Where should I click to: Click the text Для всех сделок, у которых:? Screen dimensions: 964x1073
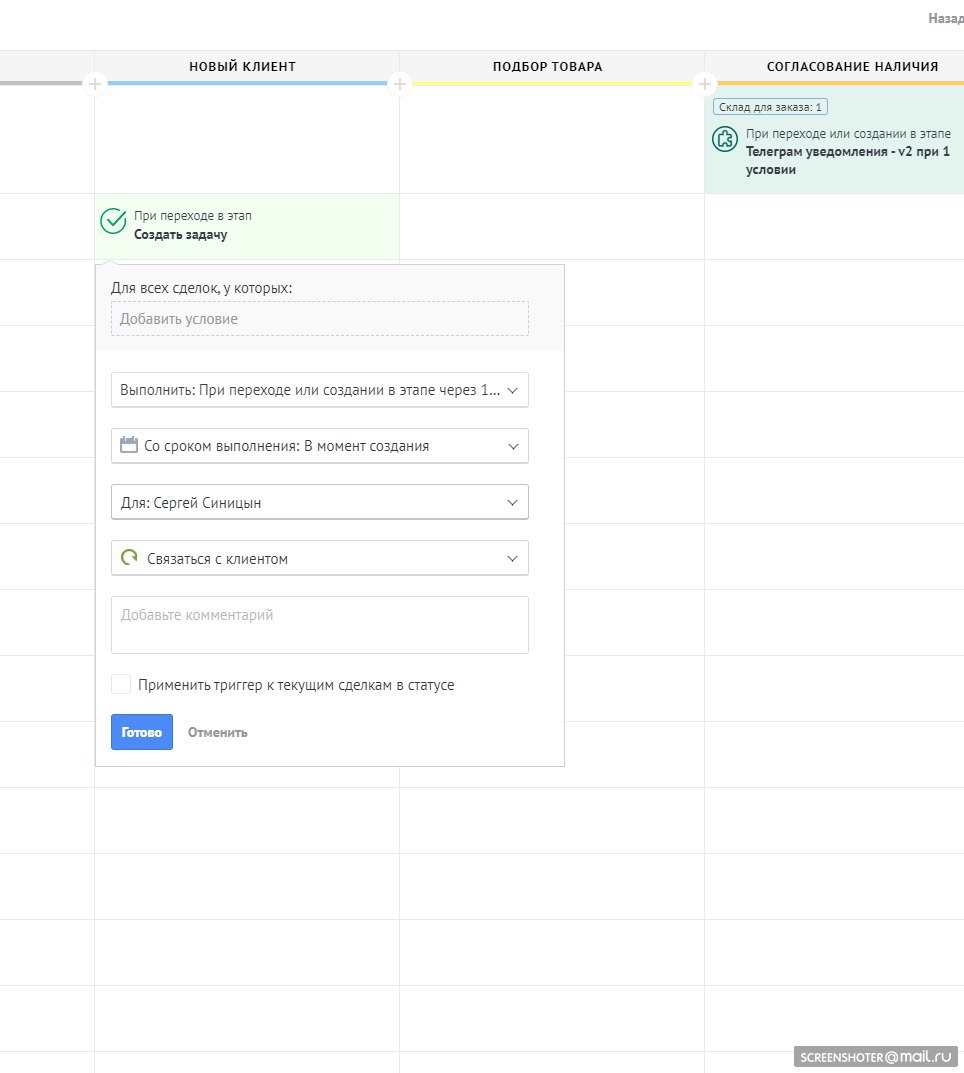point(201,288)
